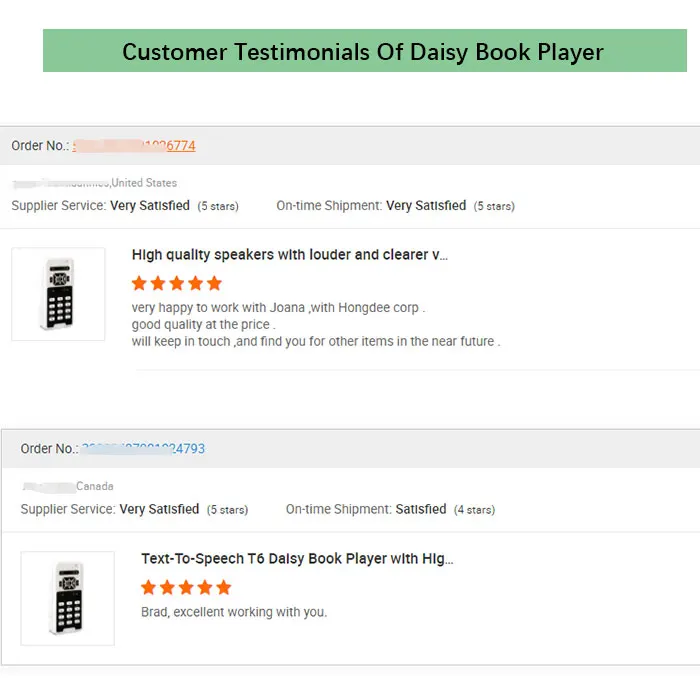The image size is (700, 700).
Task: Click the first star of the Brad review rating
Action: [x=149, y=588]
